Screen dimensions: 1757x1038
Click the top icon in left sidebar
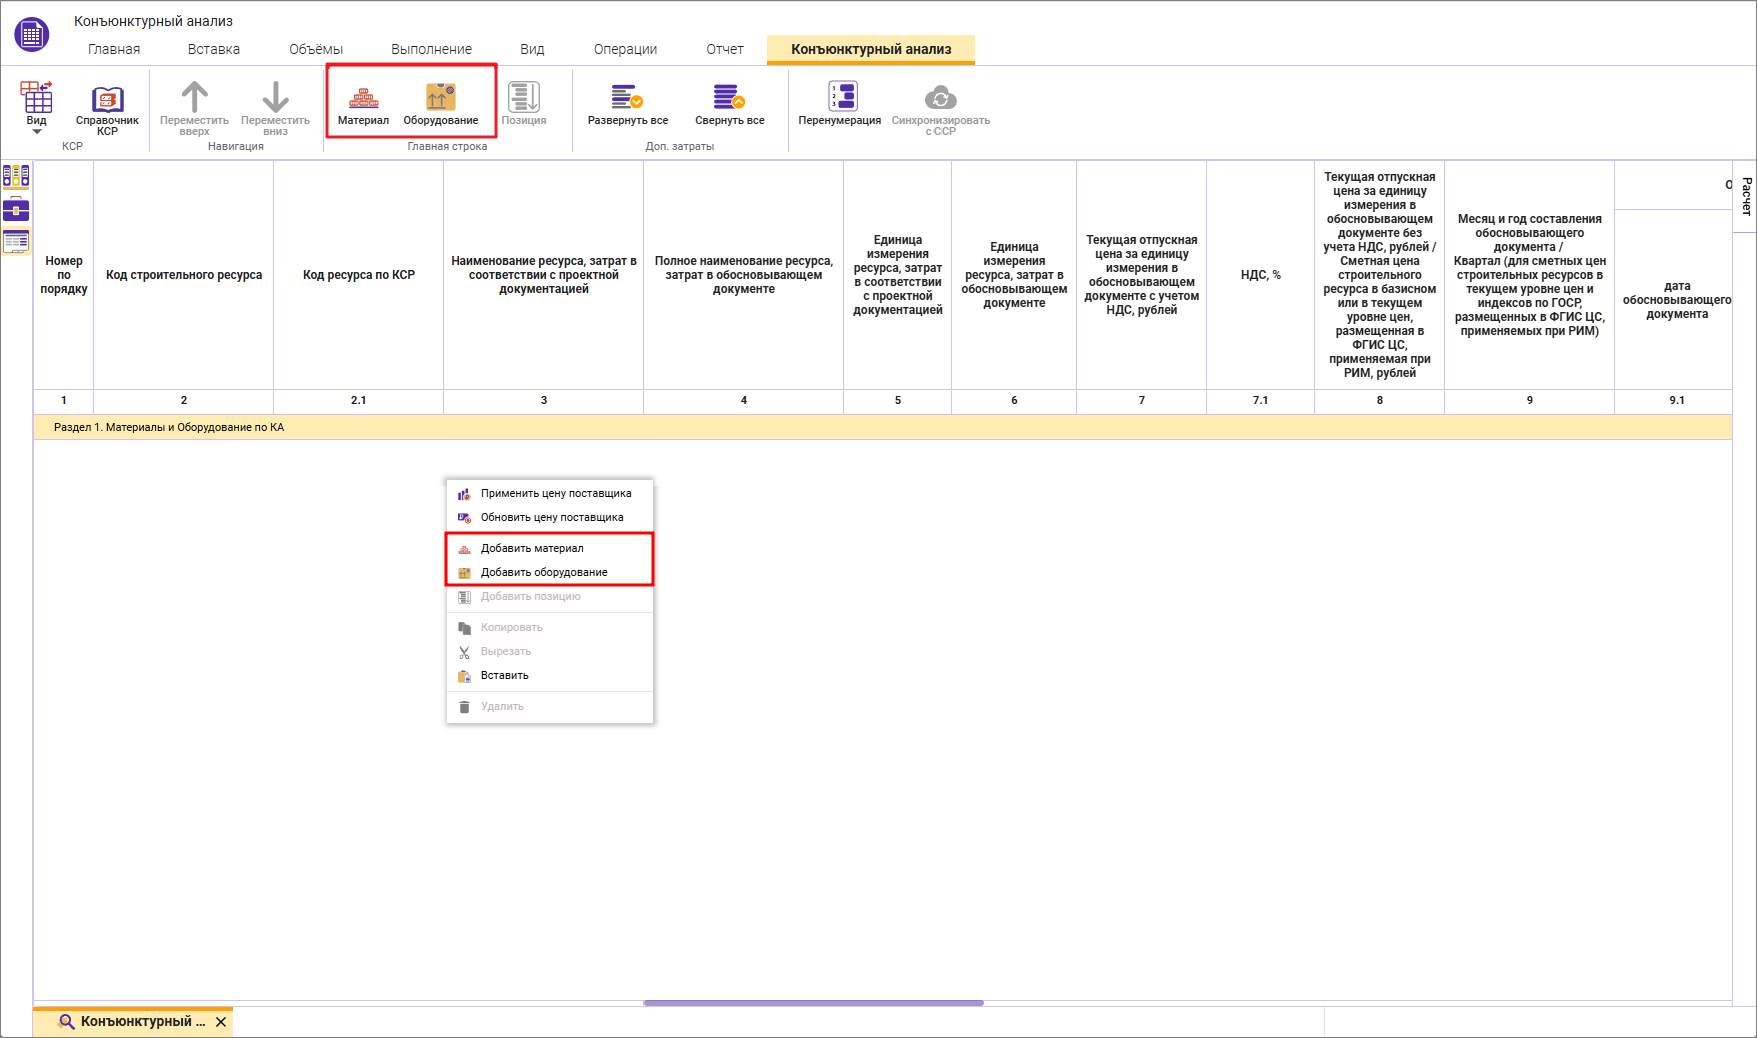tap(16, 177)
